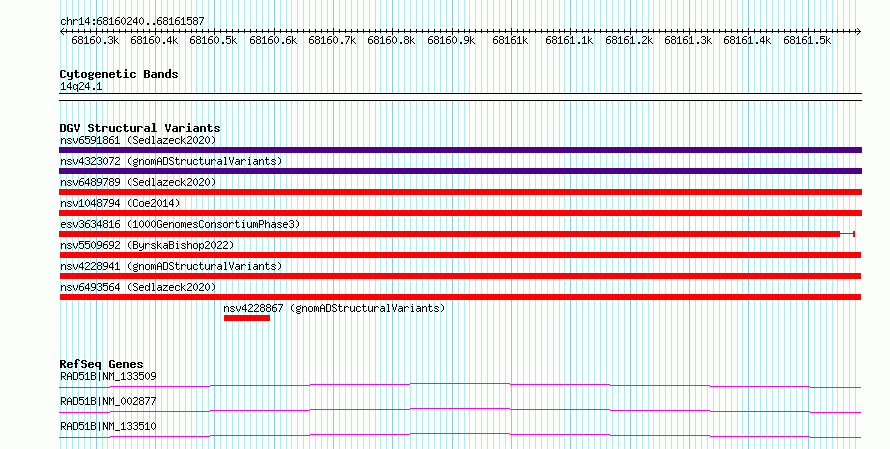Click the RefSeq Genes track title
This screenshot has width=890, height=449.
click(x=102, y=364)
